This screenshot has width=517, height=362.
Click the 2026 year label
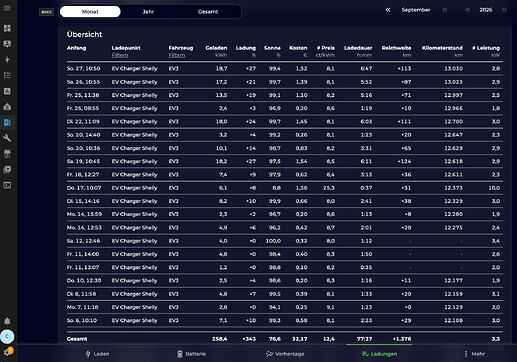point(486,10)
